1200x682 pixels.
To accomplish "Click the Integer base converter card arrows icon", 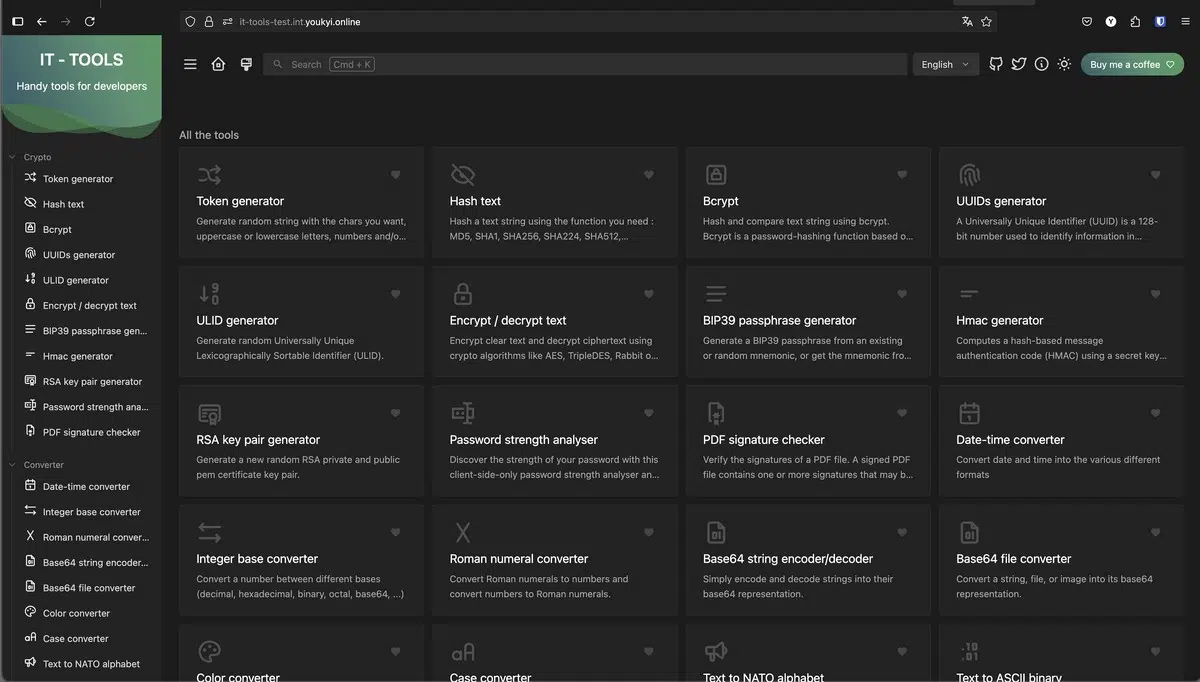I will tap(209, 532).
